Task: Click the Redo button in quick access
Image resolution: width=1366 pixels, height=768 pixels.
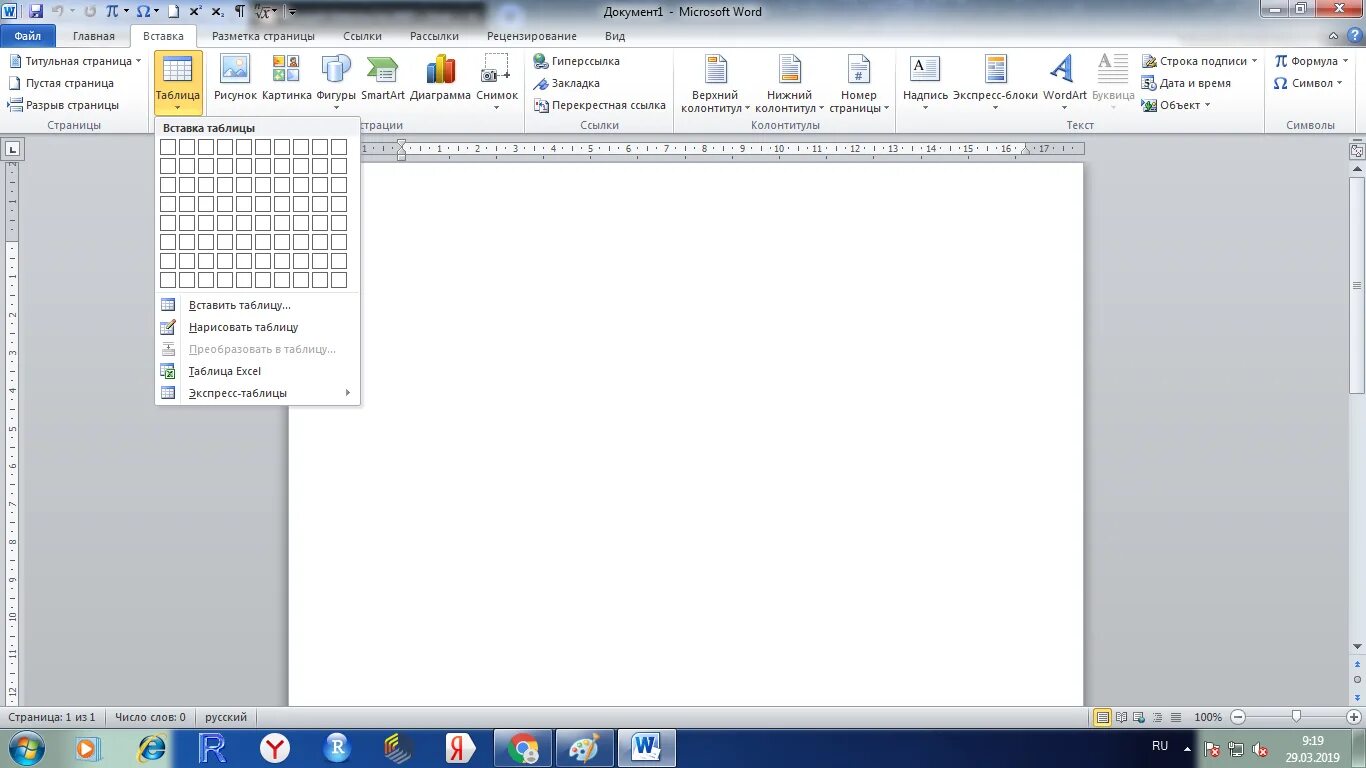Action: 90,12
